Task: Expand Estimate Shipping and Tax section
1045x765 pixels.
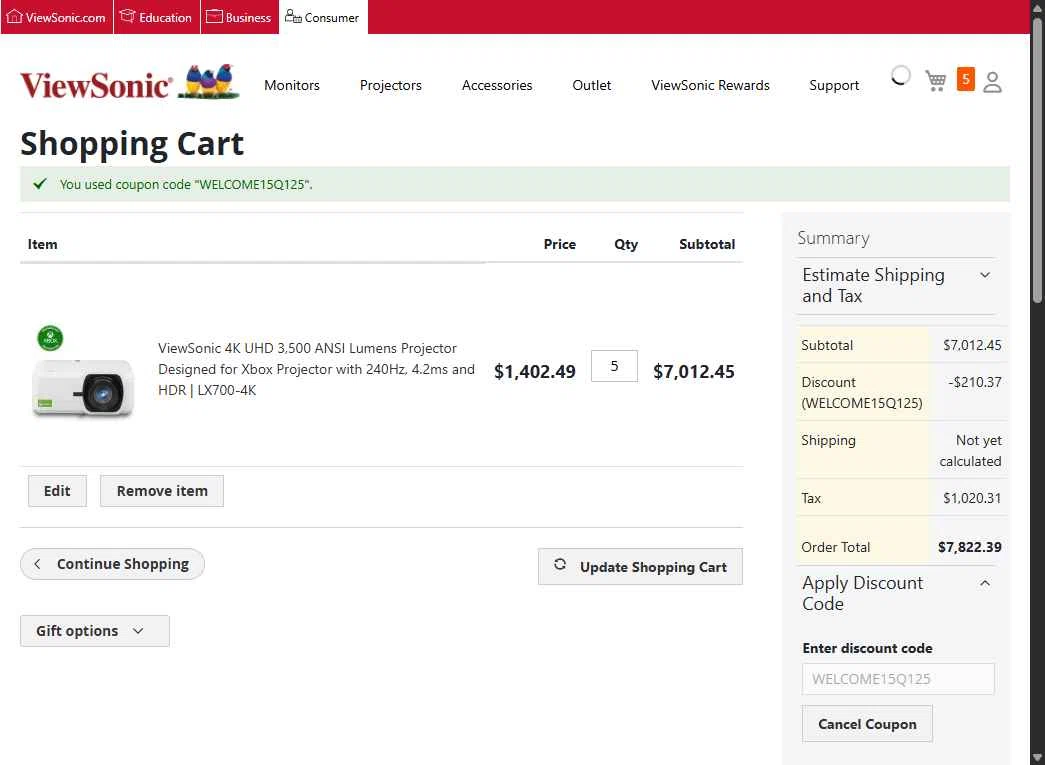Action: point(897,286)
